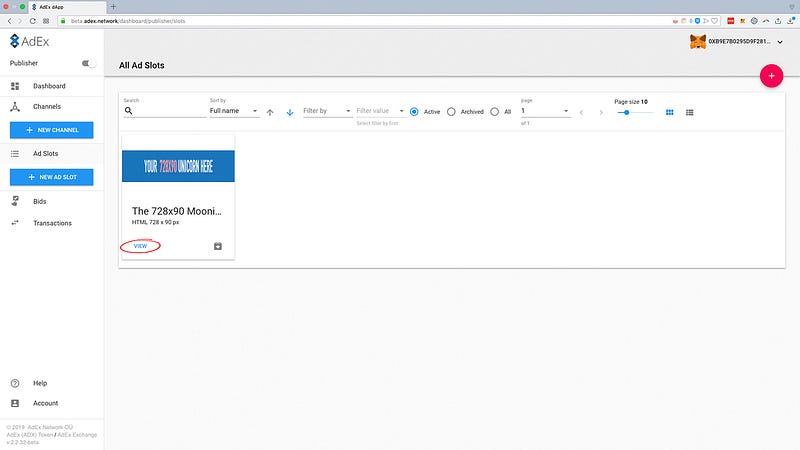Image resolution: width=800 pixels, height=450 pixels.
Task: Click the MetaMask fox avatar
Action: click(697, 41)
